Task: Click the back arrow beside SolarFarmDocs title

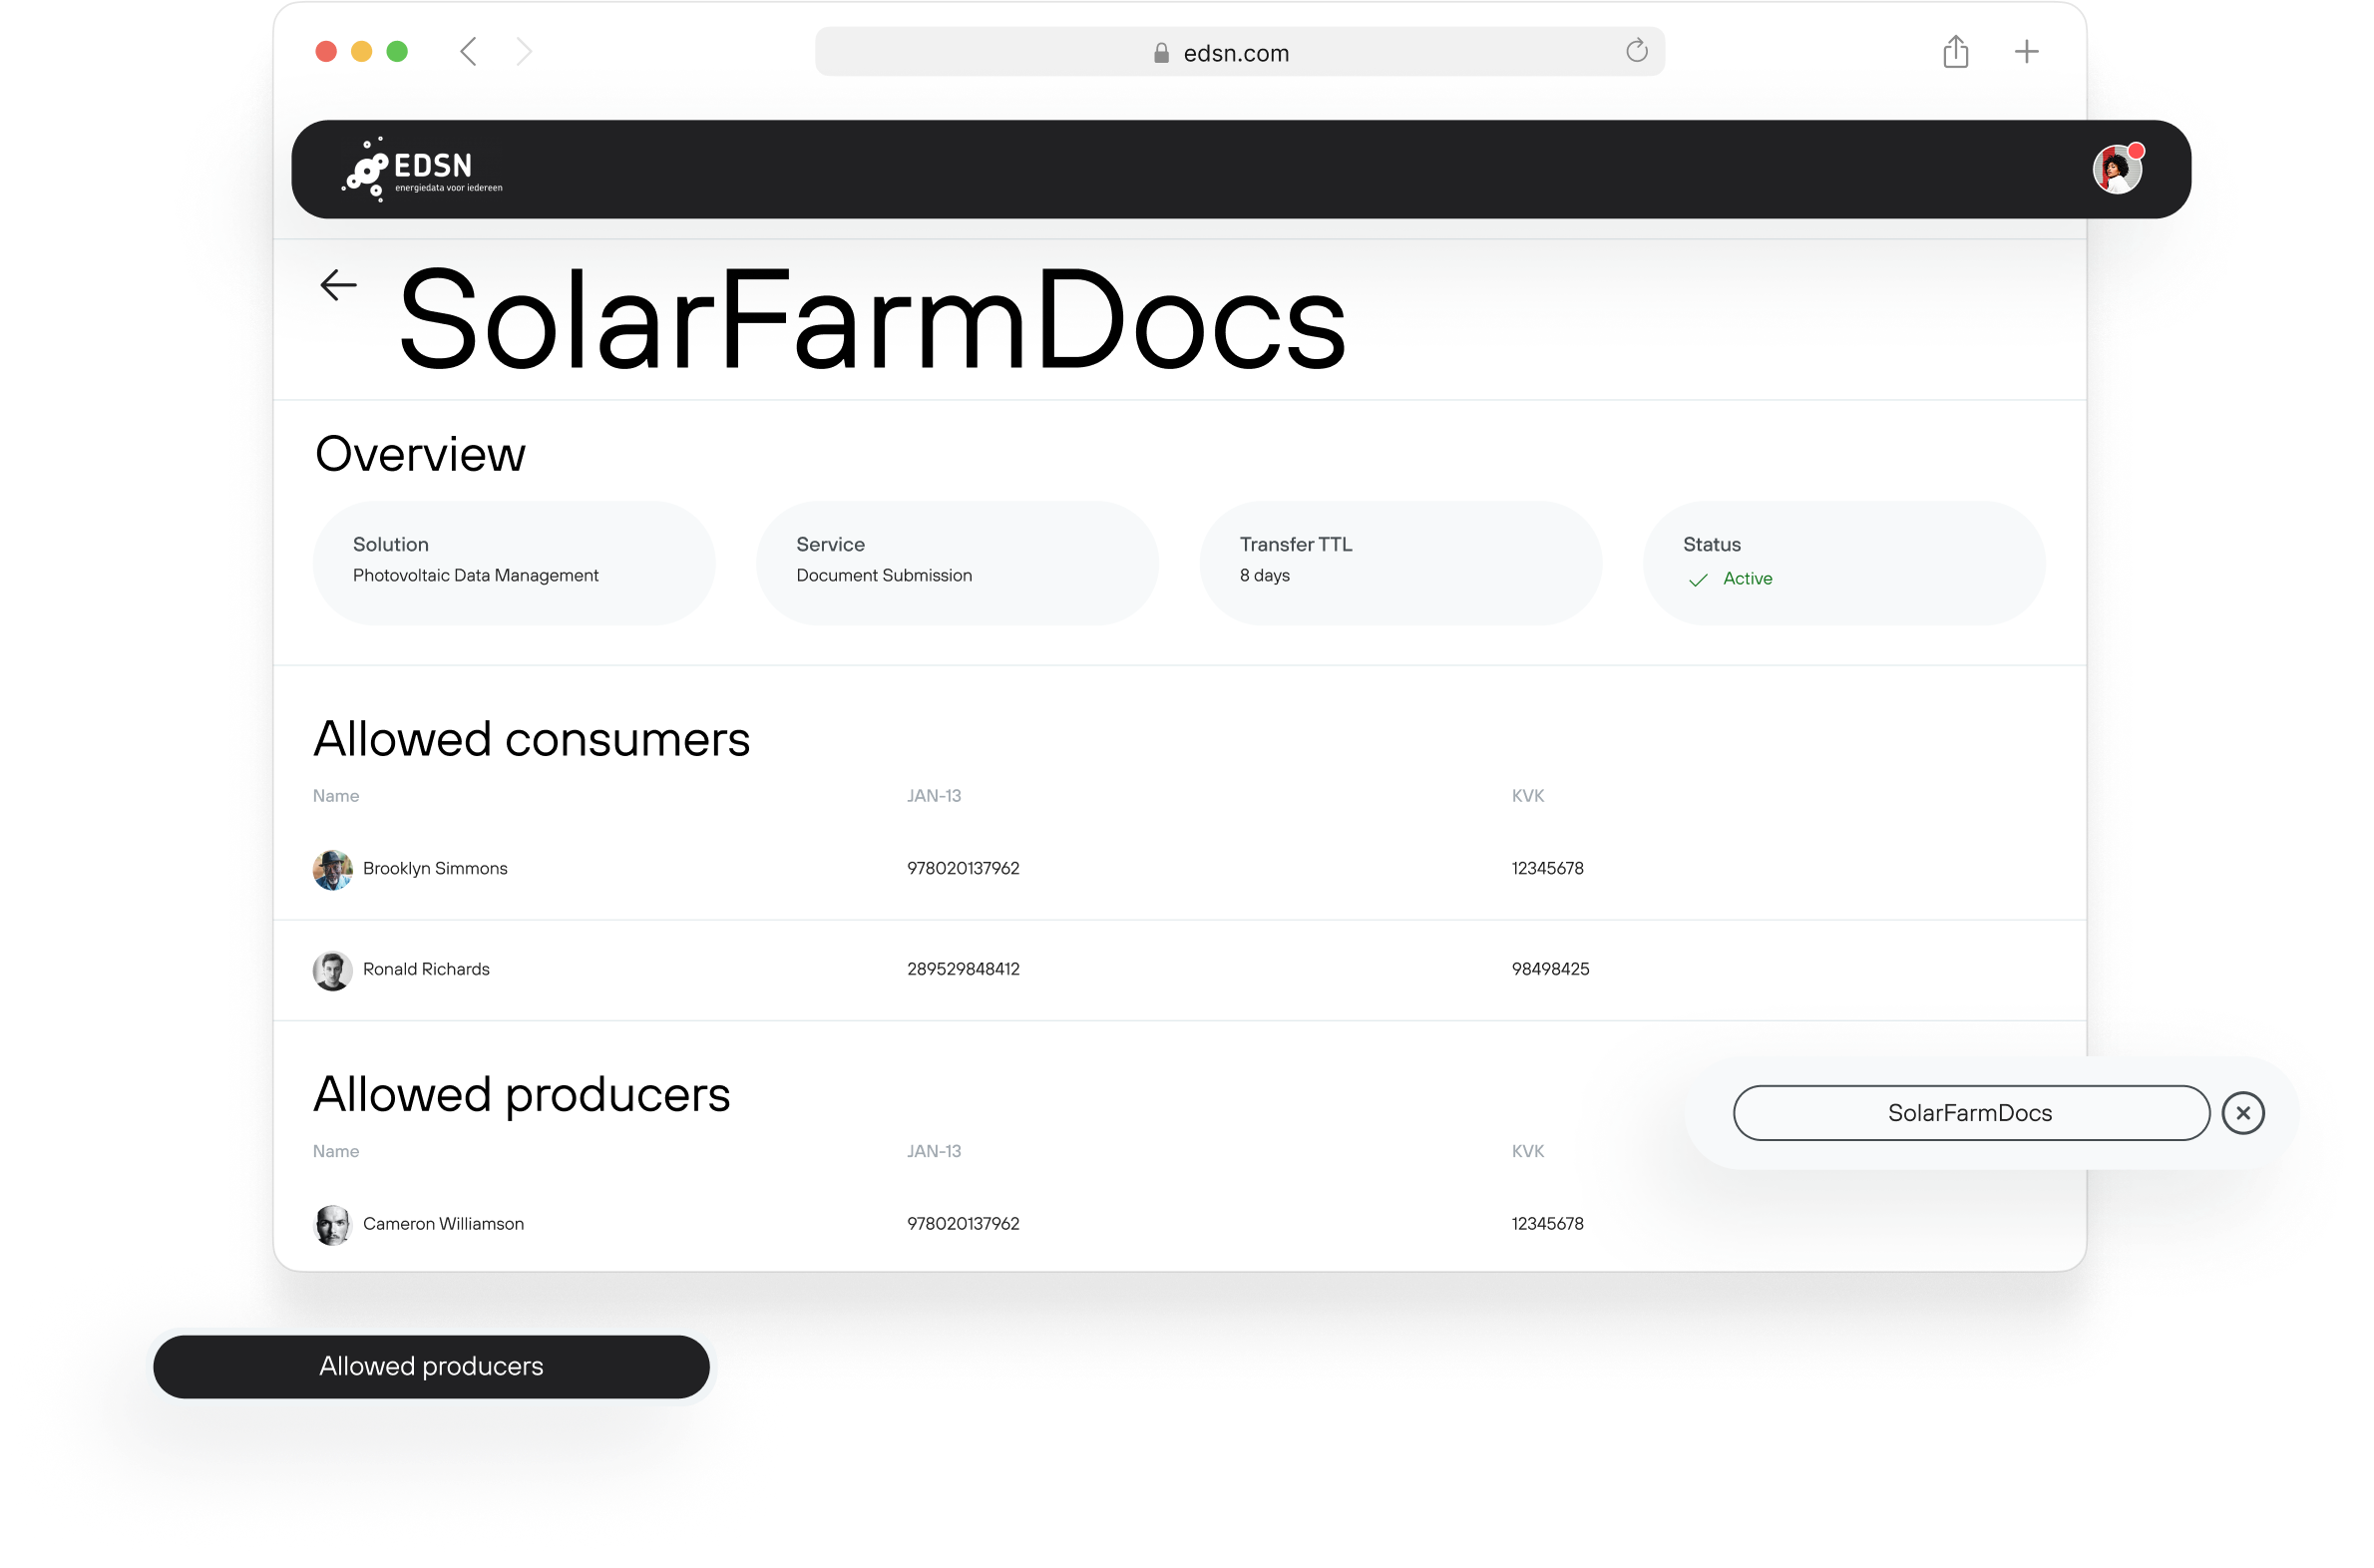Action: pos(338,285)
